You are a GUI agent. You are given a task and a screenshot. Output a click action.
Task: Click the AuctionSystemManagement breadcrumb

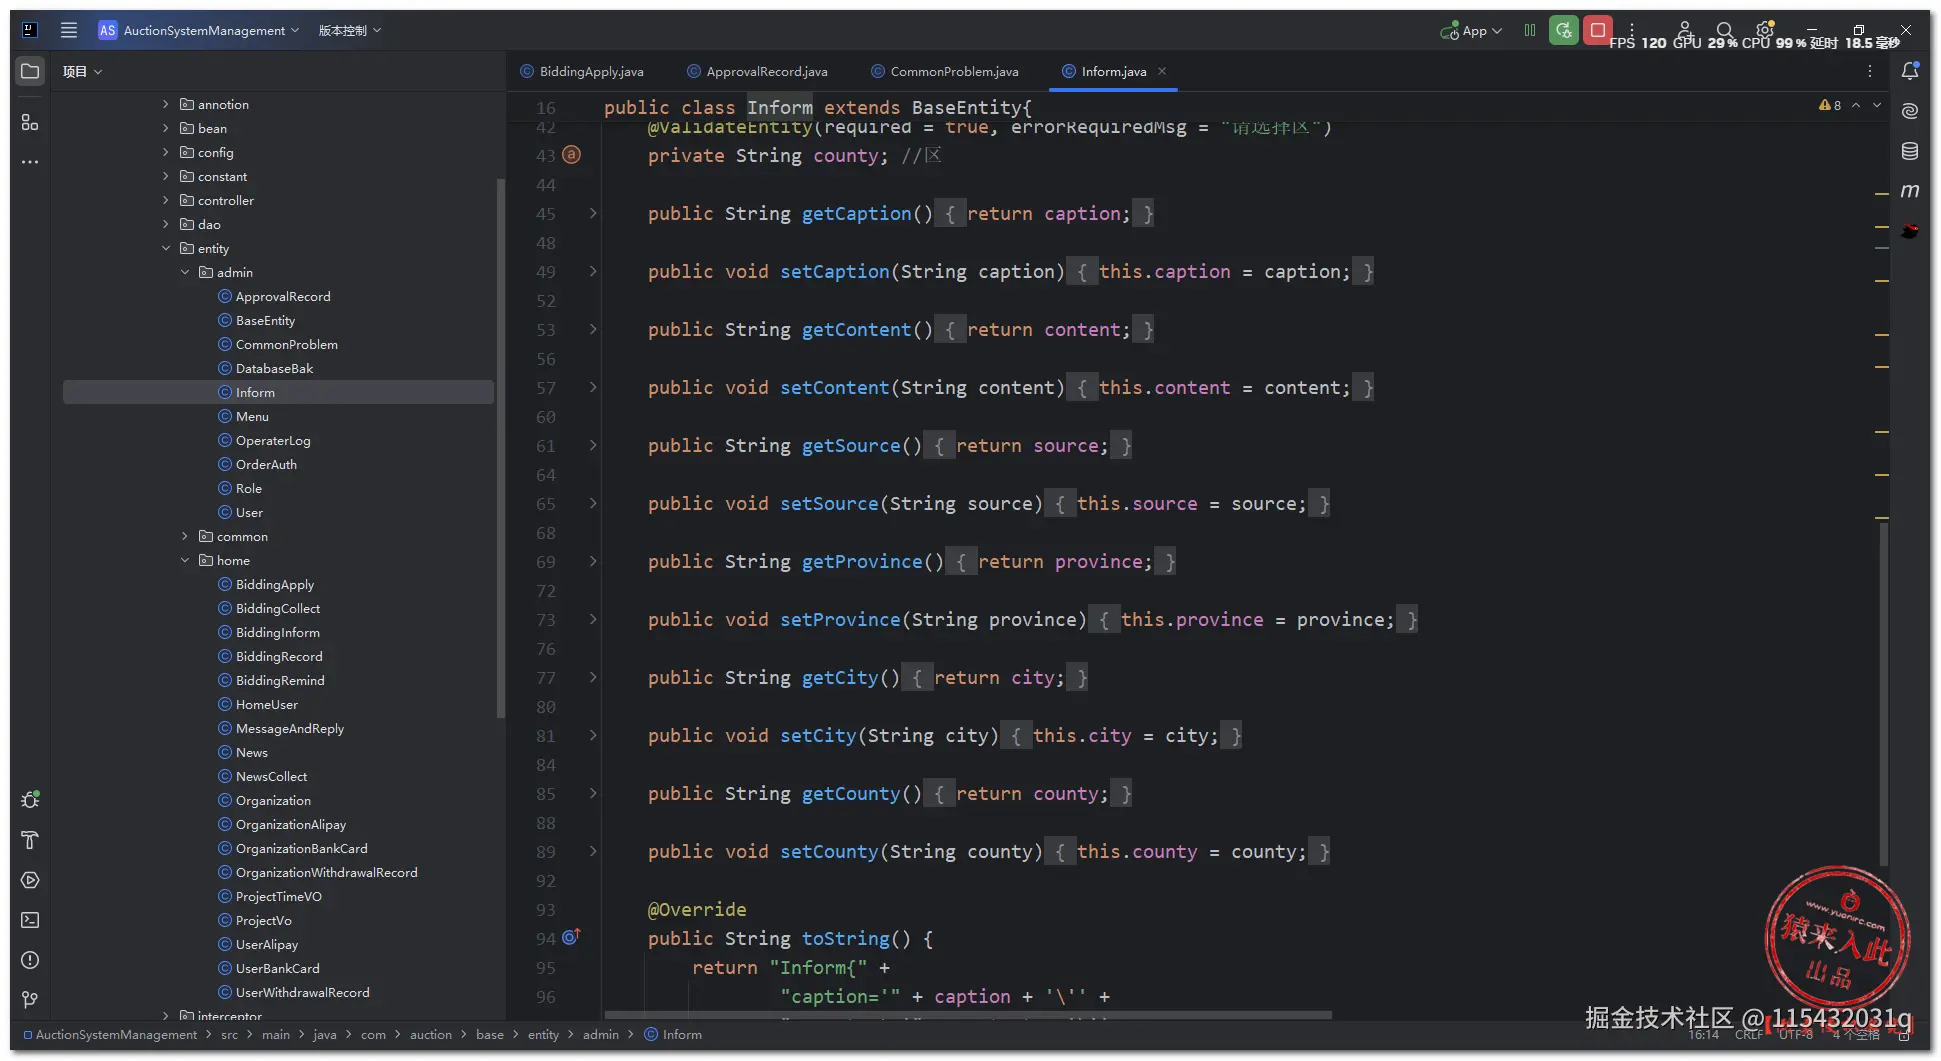tap(110, 1035)
